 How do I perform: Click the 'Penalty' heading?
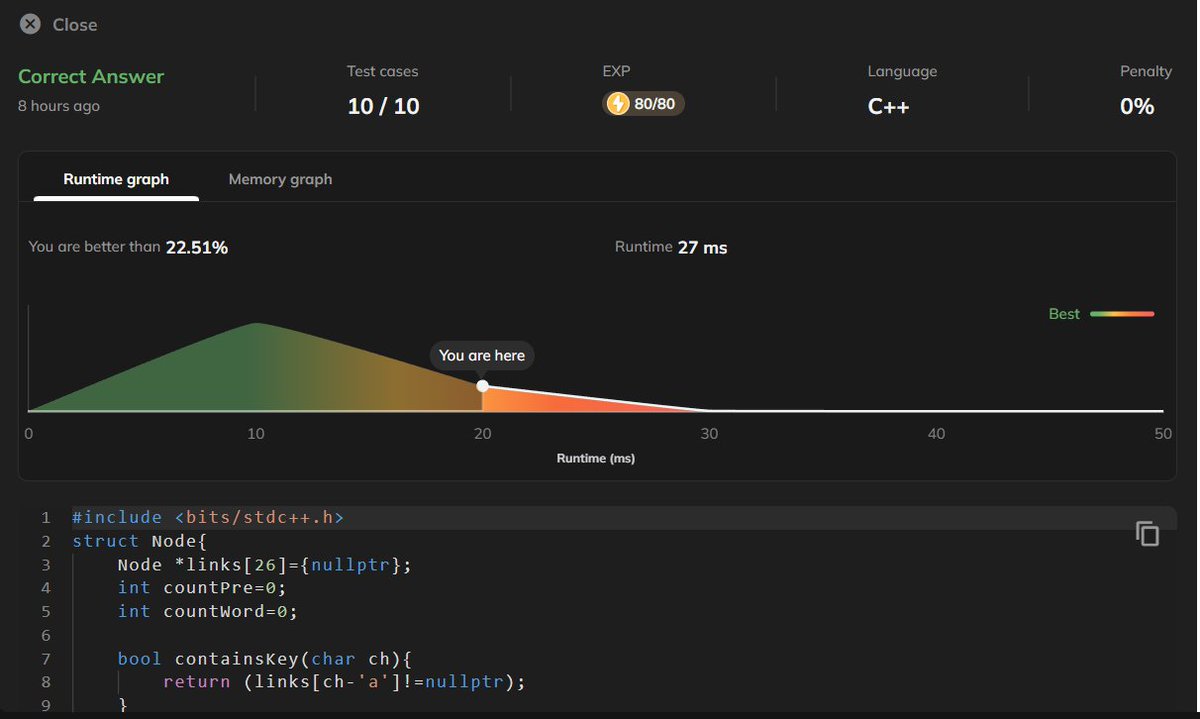tap(1146, 72)
